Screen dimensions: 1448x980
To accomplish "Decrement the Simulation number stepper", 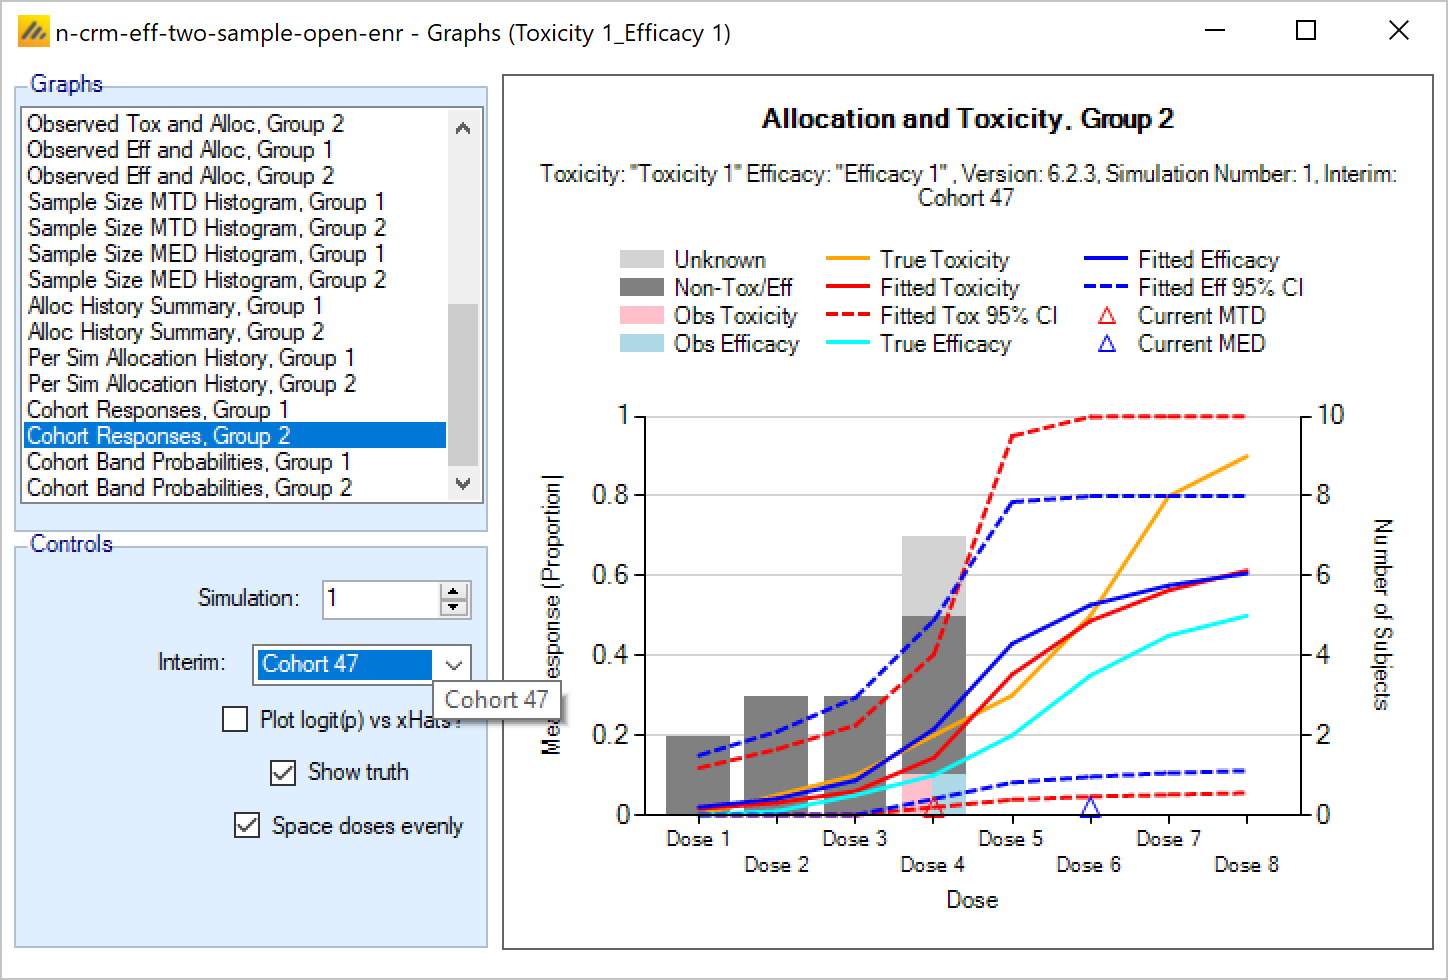I will tap(454, 607).
